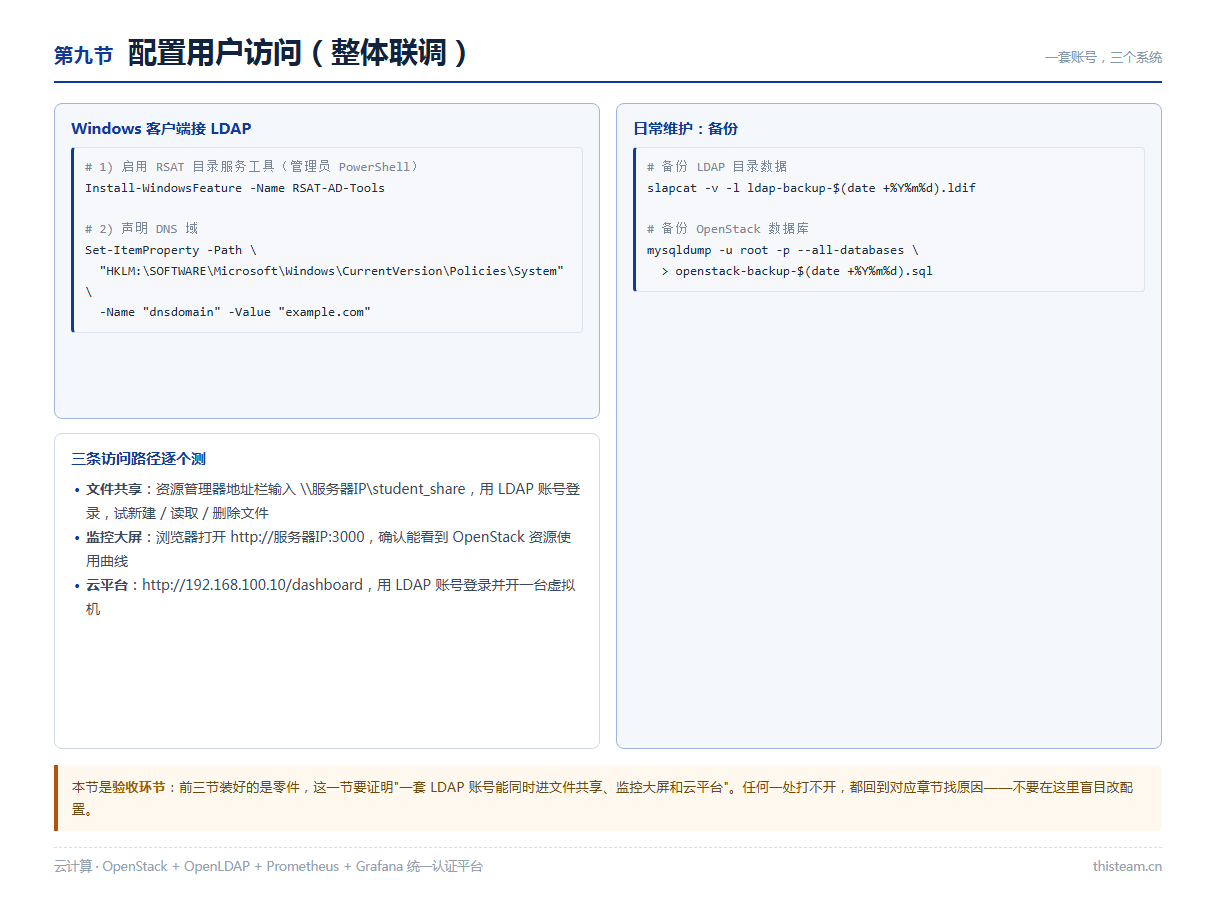Click the slapcat backup command line

811,188
